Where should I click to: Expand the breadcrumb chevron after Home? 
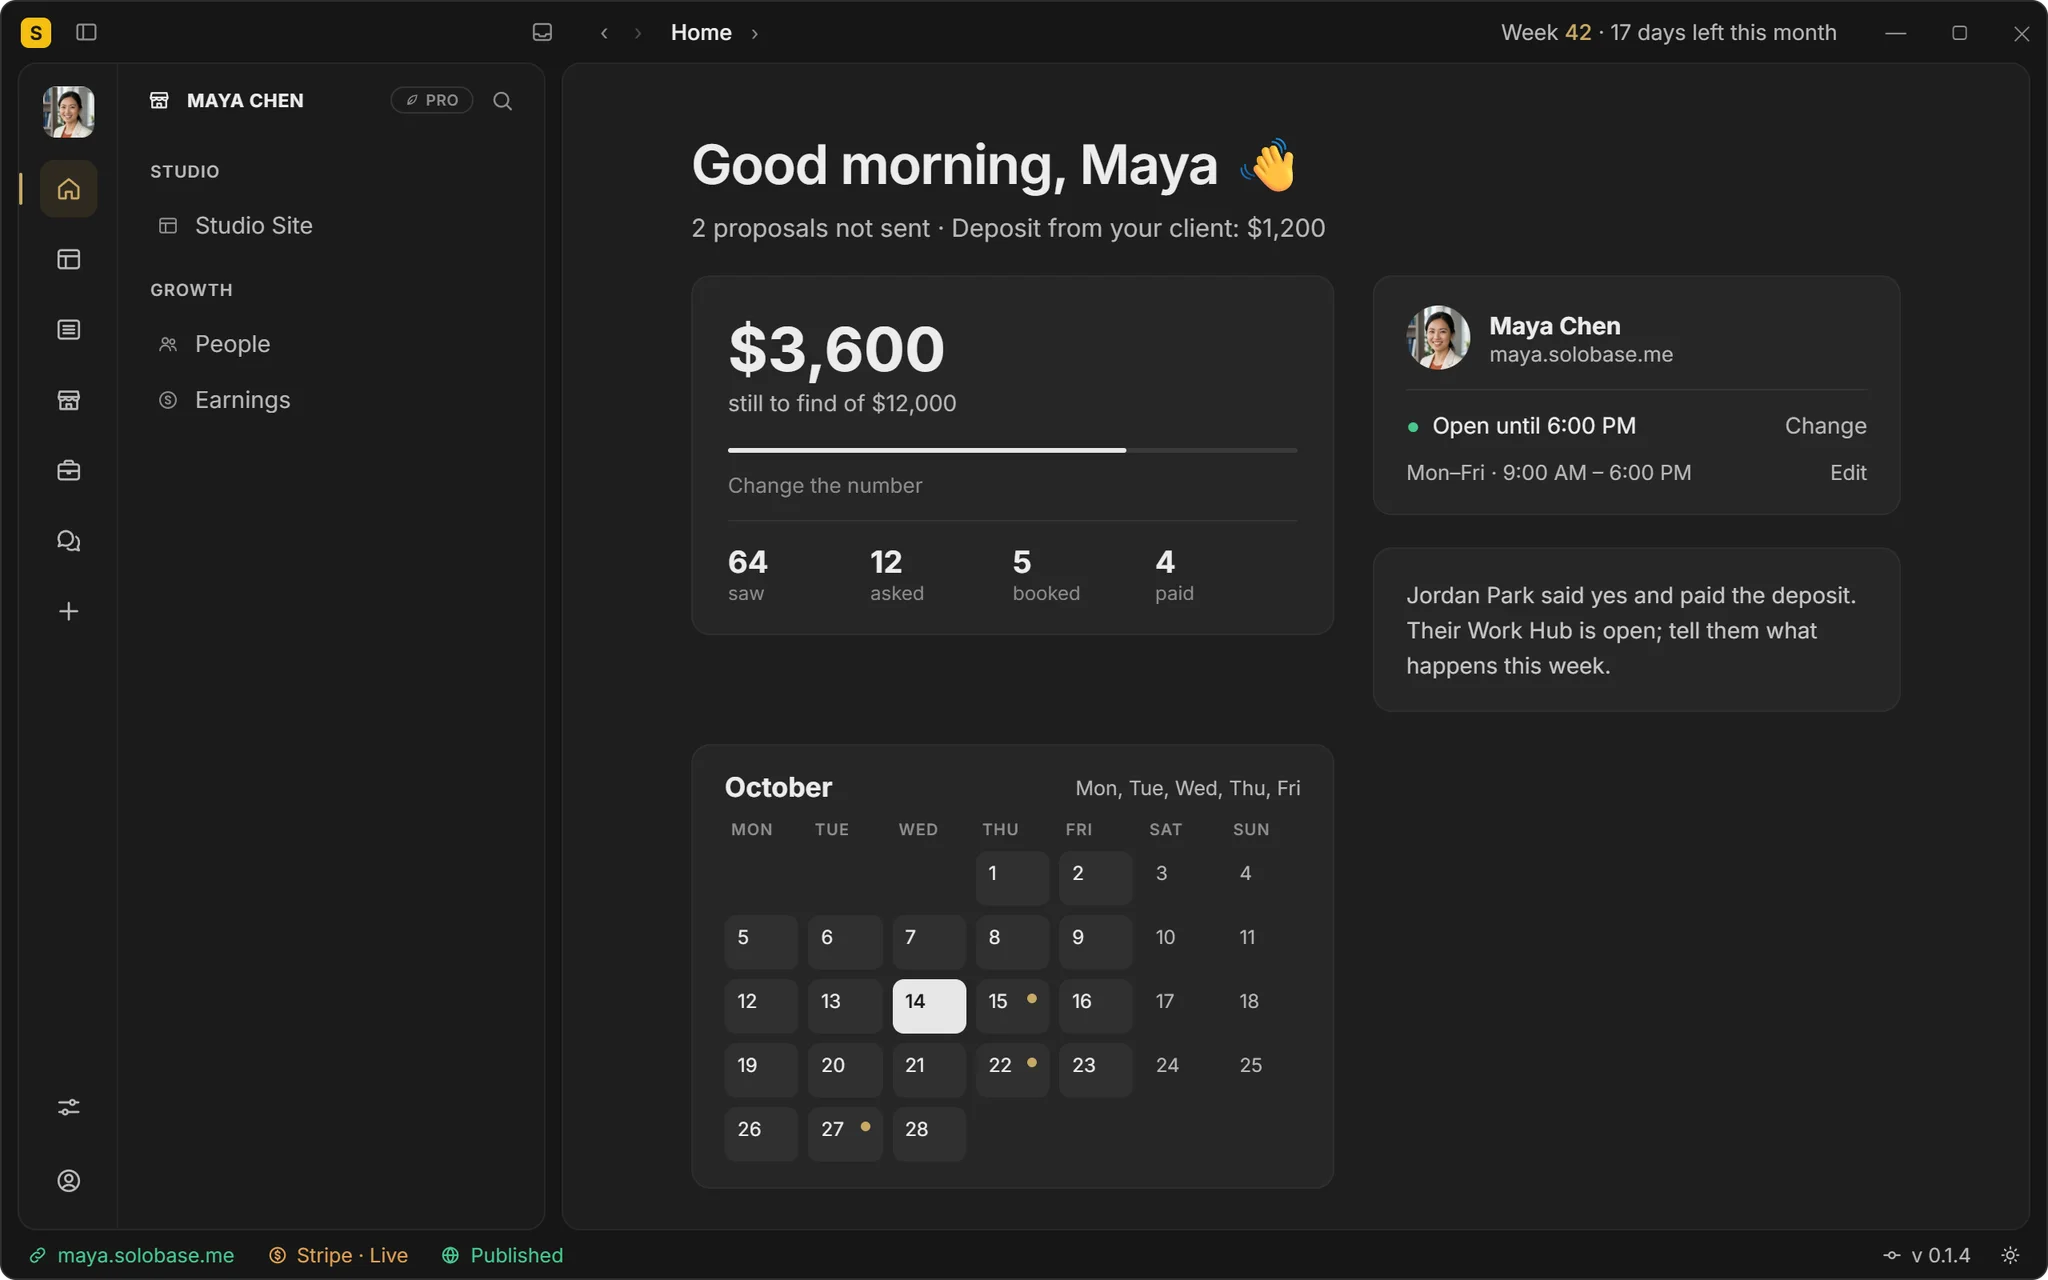coord(754,33)
